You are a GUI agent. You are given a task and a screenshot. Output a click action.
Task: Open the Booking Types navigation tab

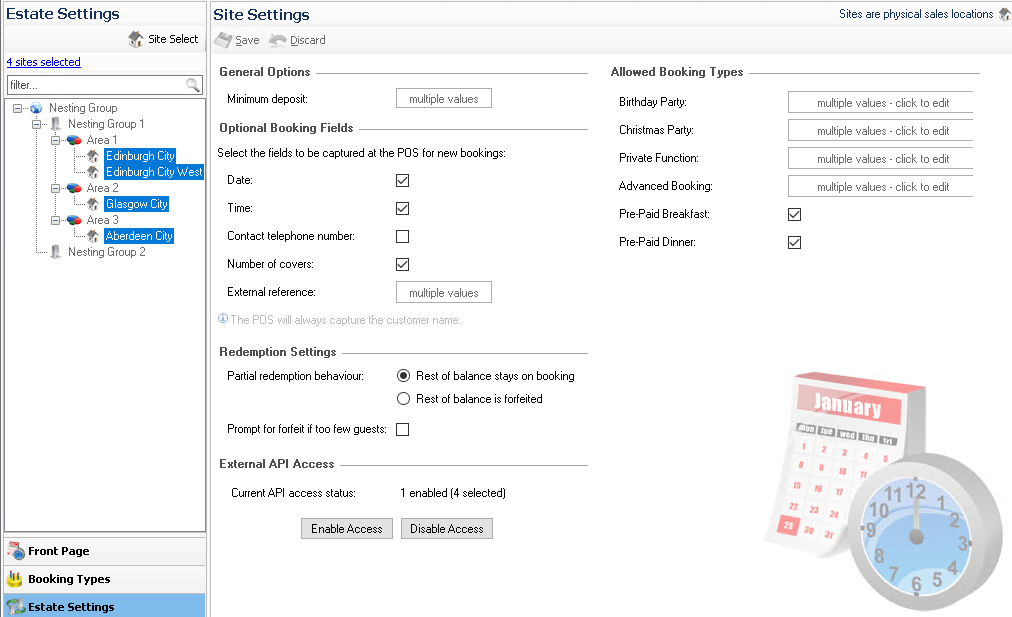pyautogui.click(x=69, y=579)
